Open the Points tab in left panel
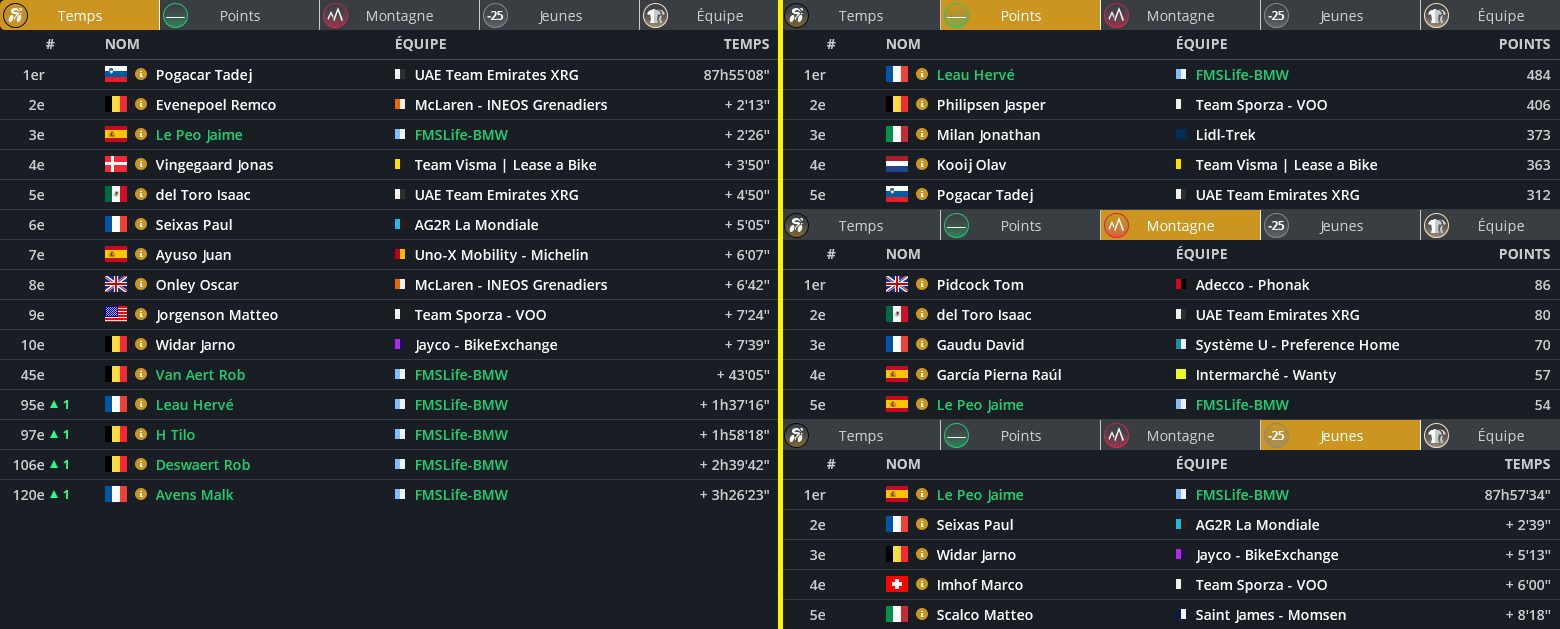 click(x=239, y=16)
